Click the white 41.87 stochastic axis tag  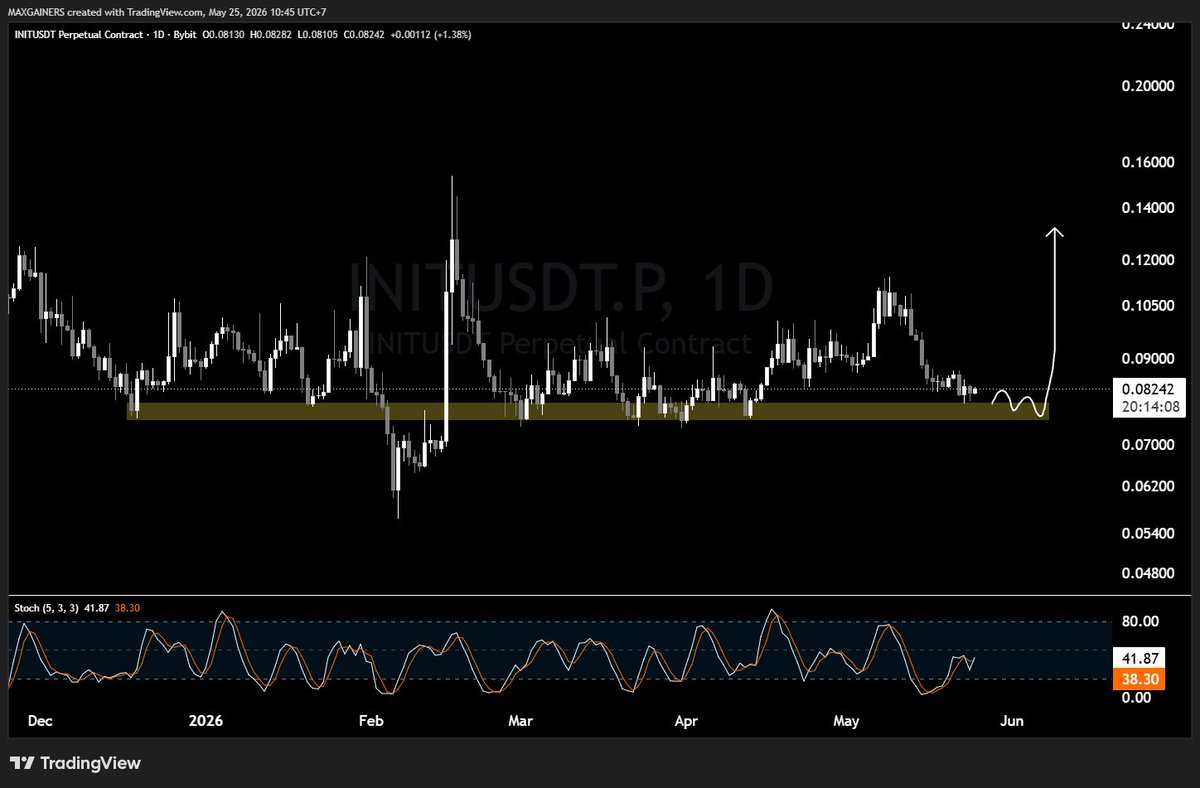tap(1140, 659)
